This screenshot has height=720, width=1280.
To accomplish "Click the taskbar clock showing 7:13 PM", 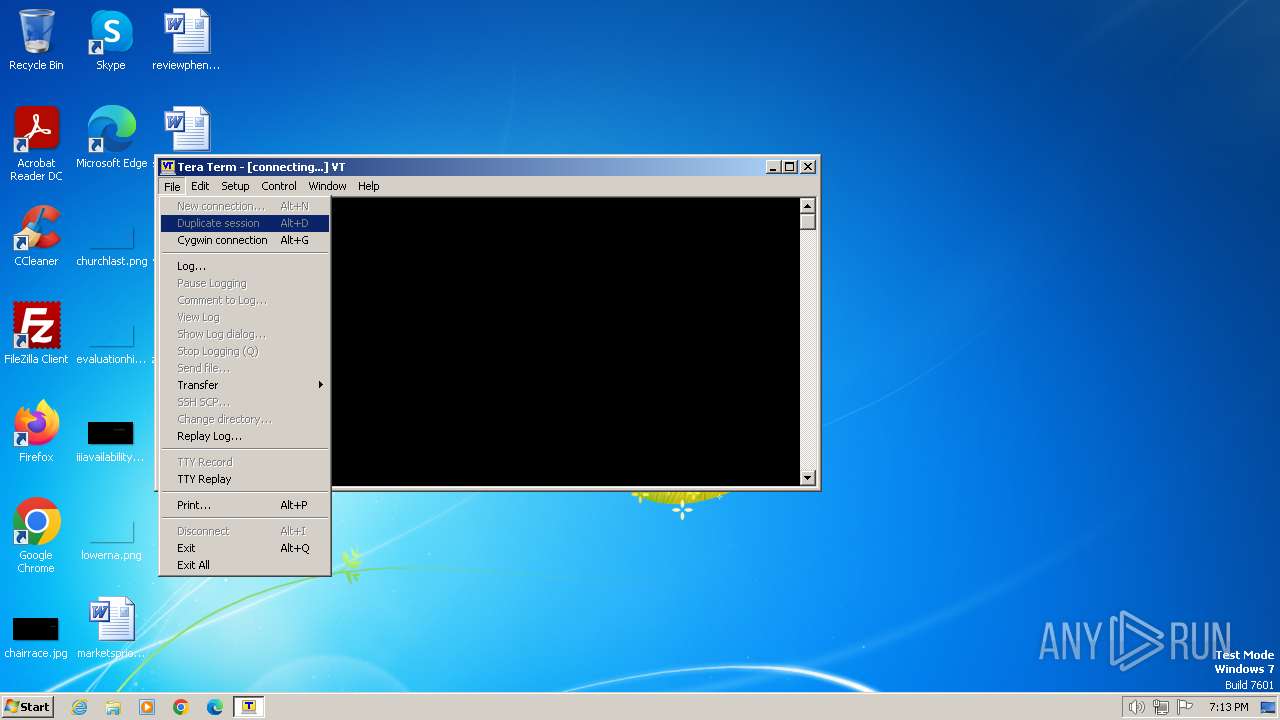I will click(1228, 707).
